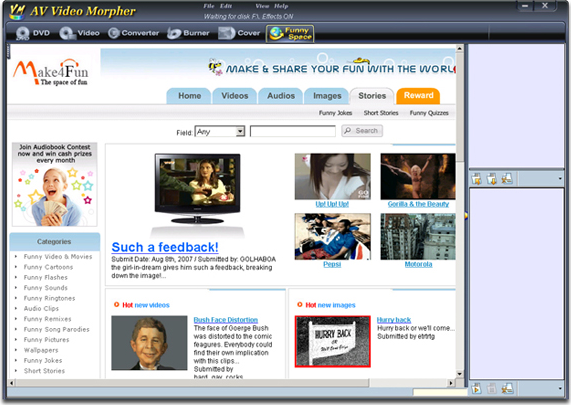Screen dimensions: 571x405
Task: Click the Pepsi video thumbnail
Action: (332, 236)
